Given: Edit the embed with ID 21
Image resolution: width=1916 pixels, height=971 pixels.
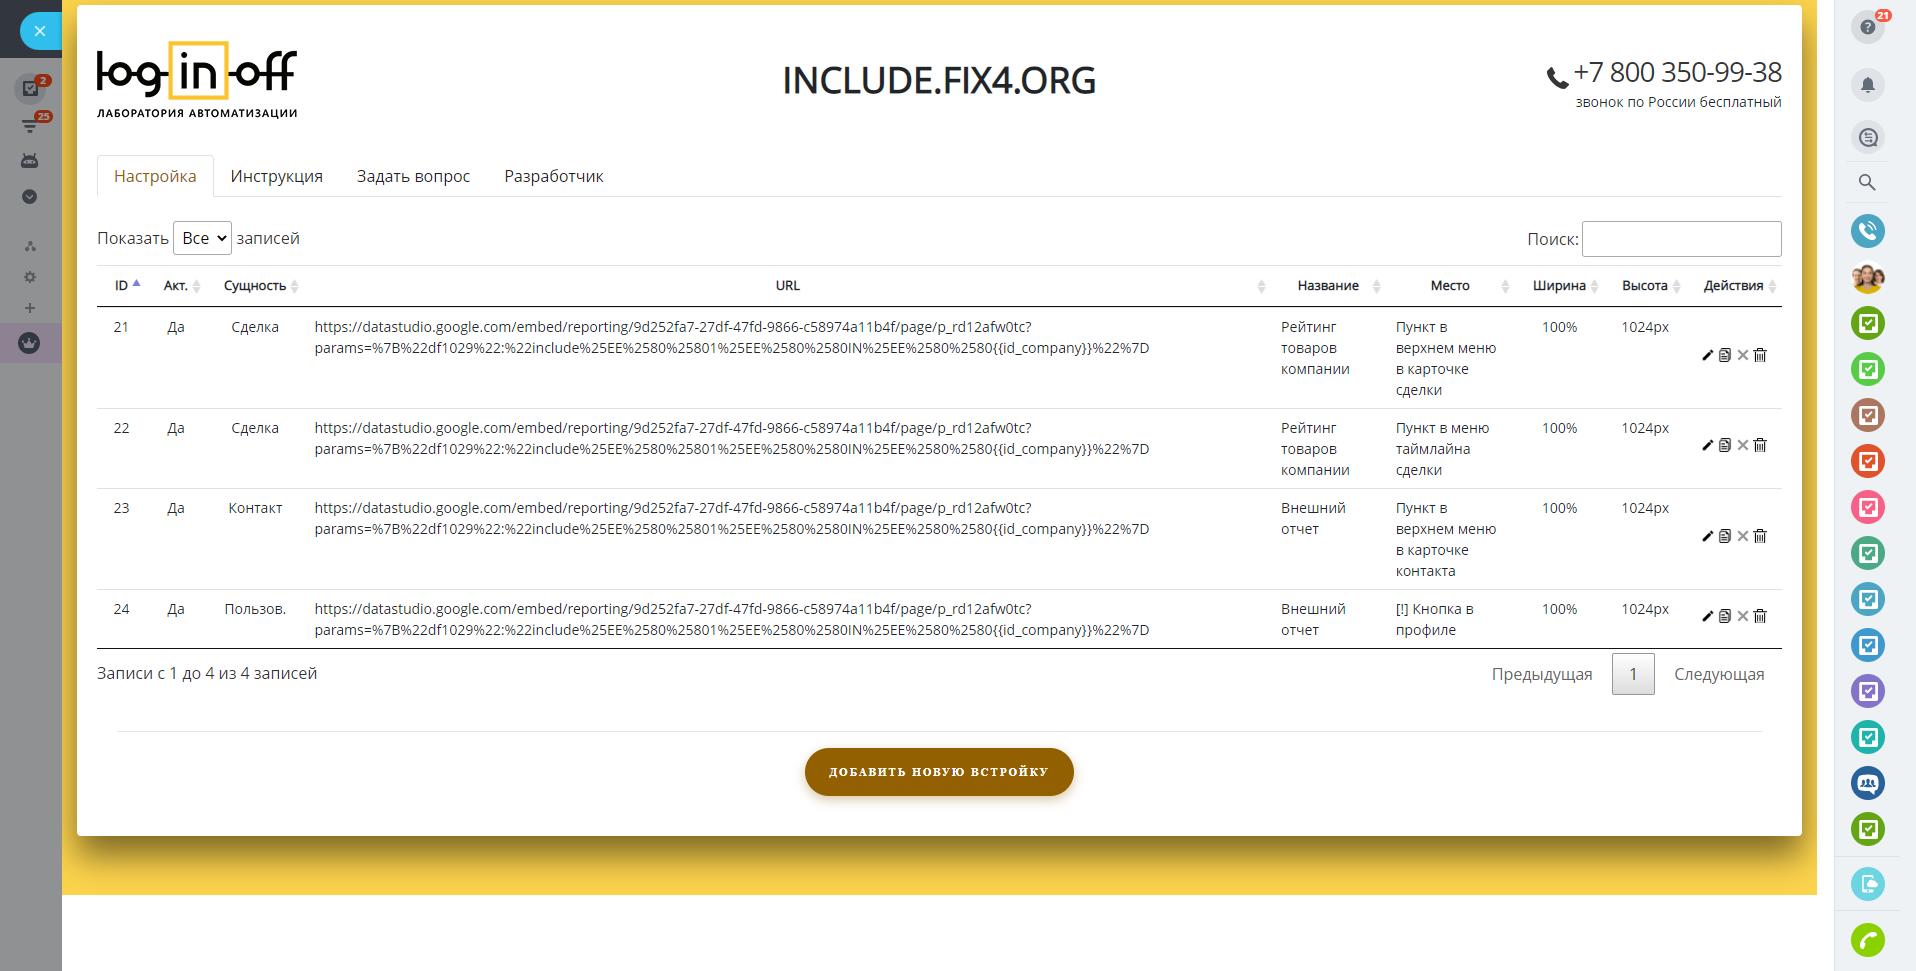Looking at the screenshot, I should click(x=1707, y=356).
